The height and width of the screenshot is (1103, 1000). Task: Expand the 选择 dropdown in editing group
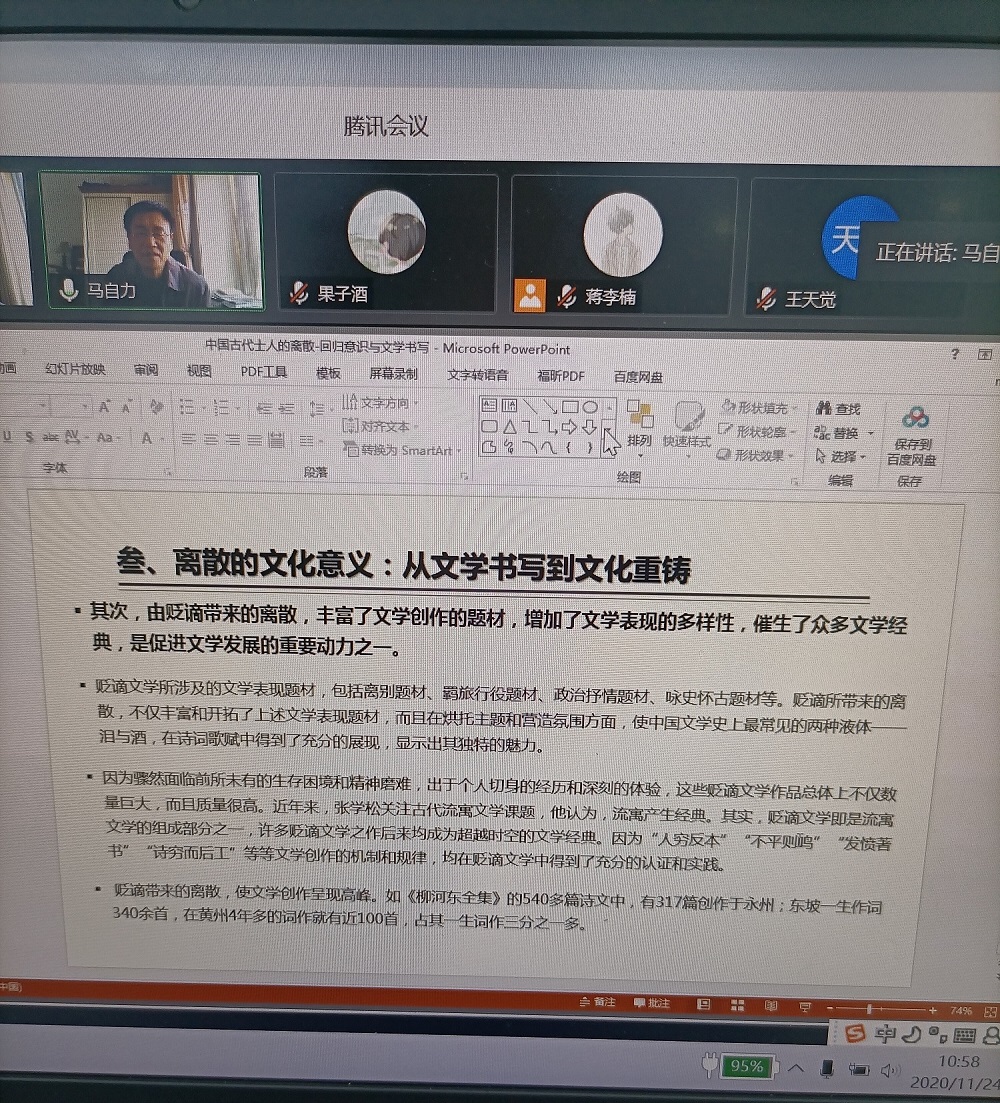(x=840, y=456)
